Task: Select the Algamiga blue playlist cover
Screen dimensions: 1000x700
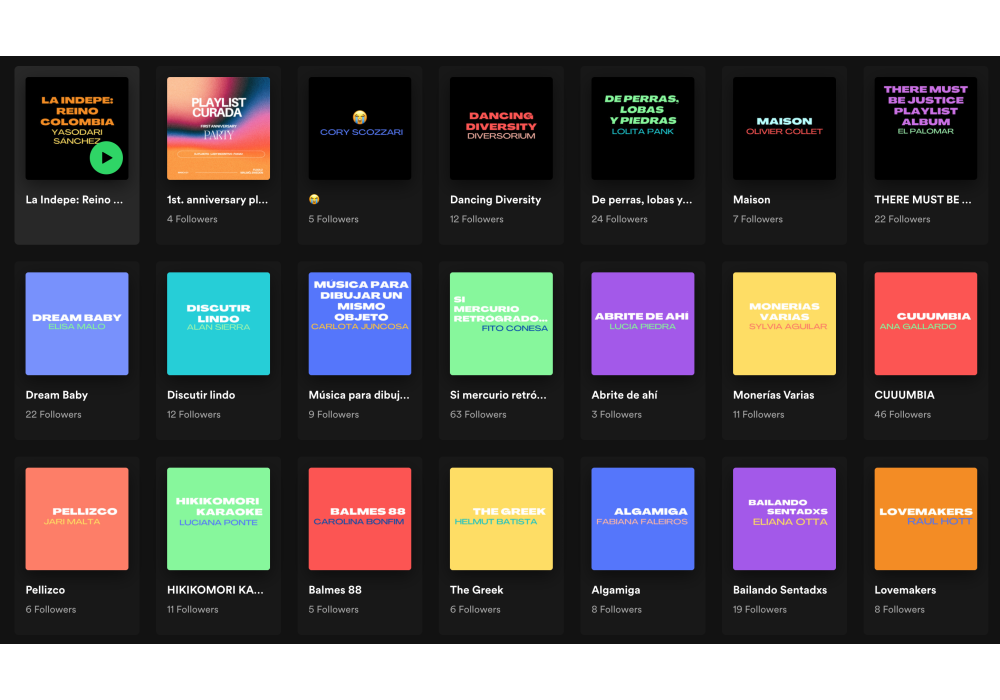Action: point(643,518)
